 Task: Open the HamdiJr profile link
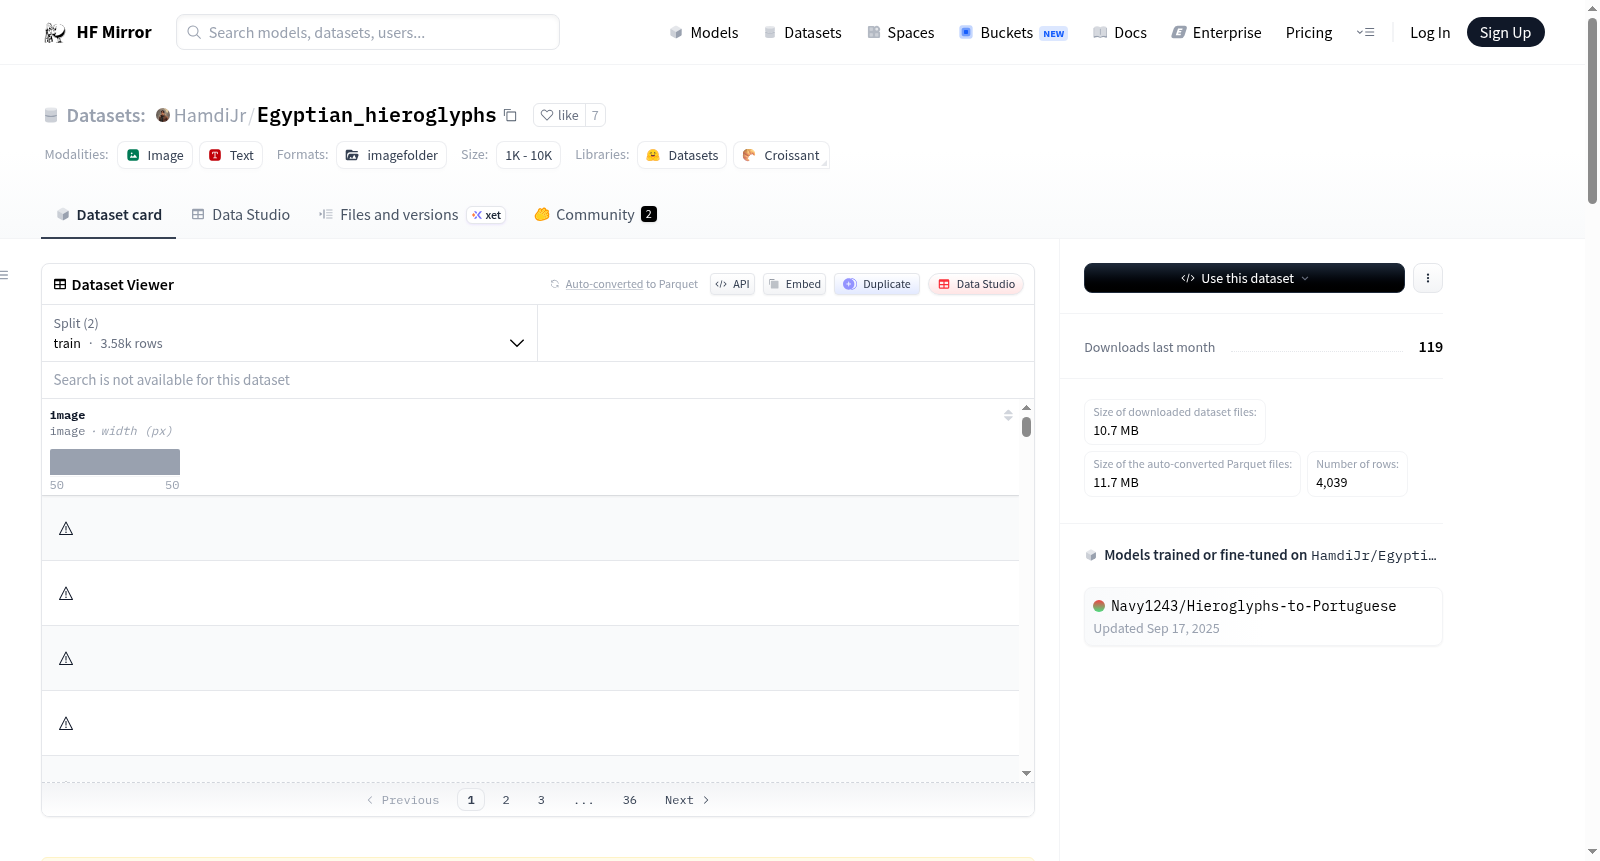click(x=210, y=116)
